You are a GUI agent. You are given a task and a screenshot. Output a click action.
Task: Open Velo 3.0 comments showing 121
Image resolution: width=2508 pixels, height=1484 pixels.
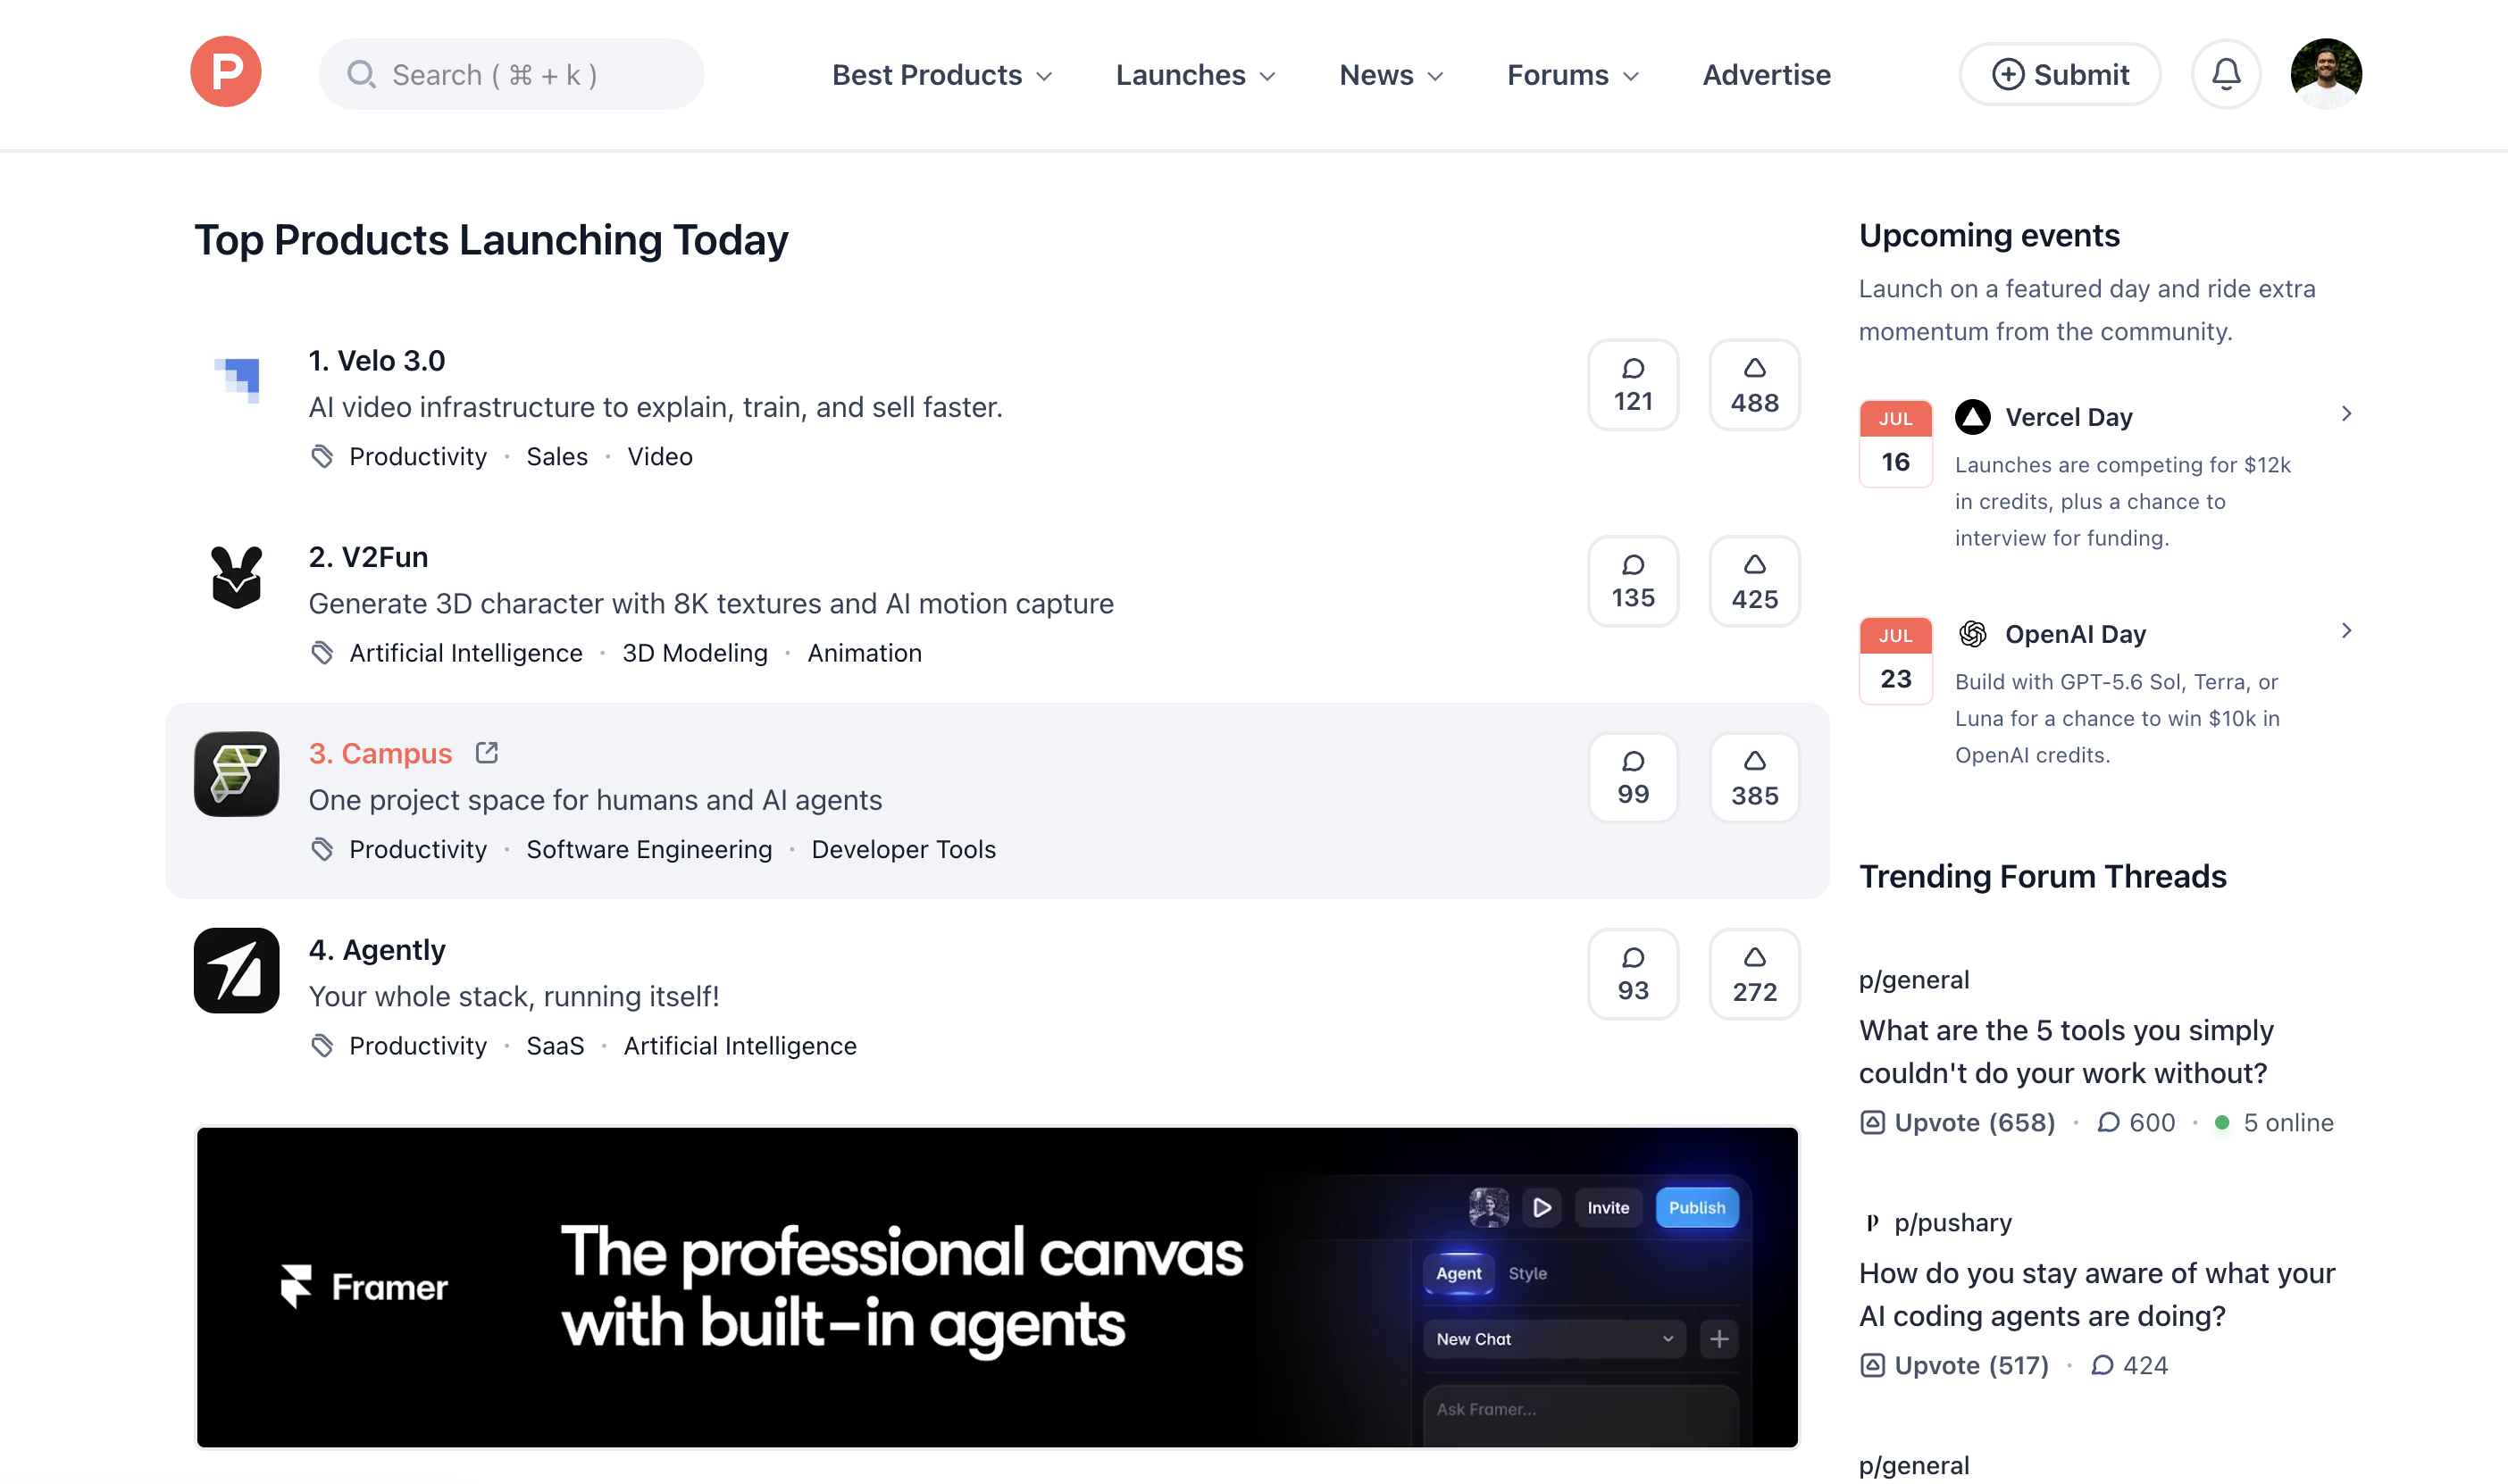tap(1633, 385)
